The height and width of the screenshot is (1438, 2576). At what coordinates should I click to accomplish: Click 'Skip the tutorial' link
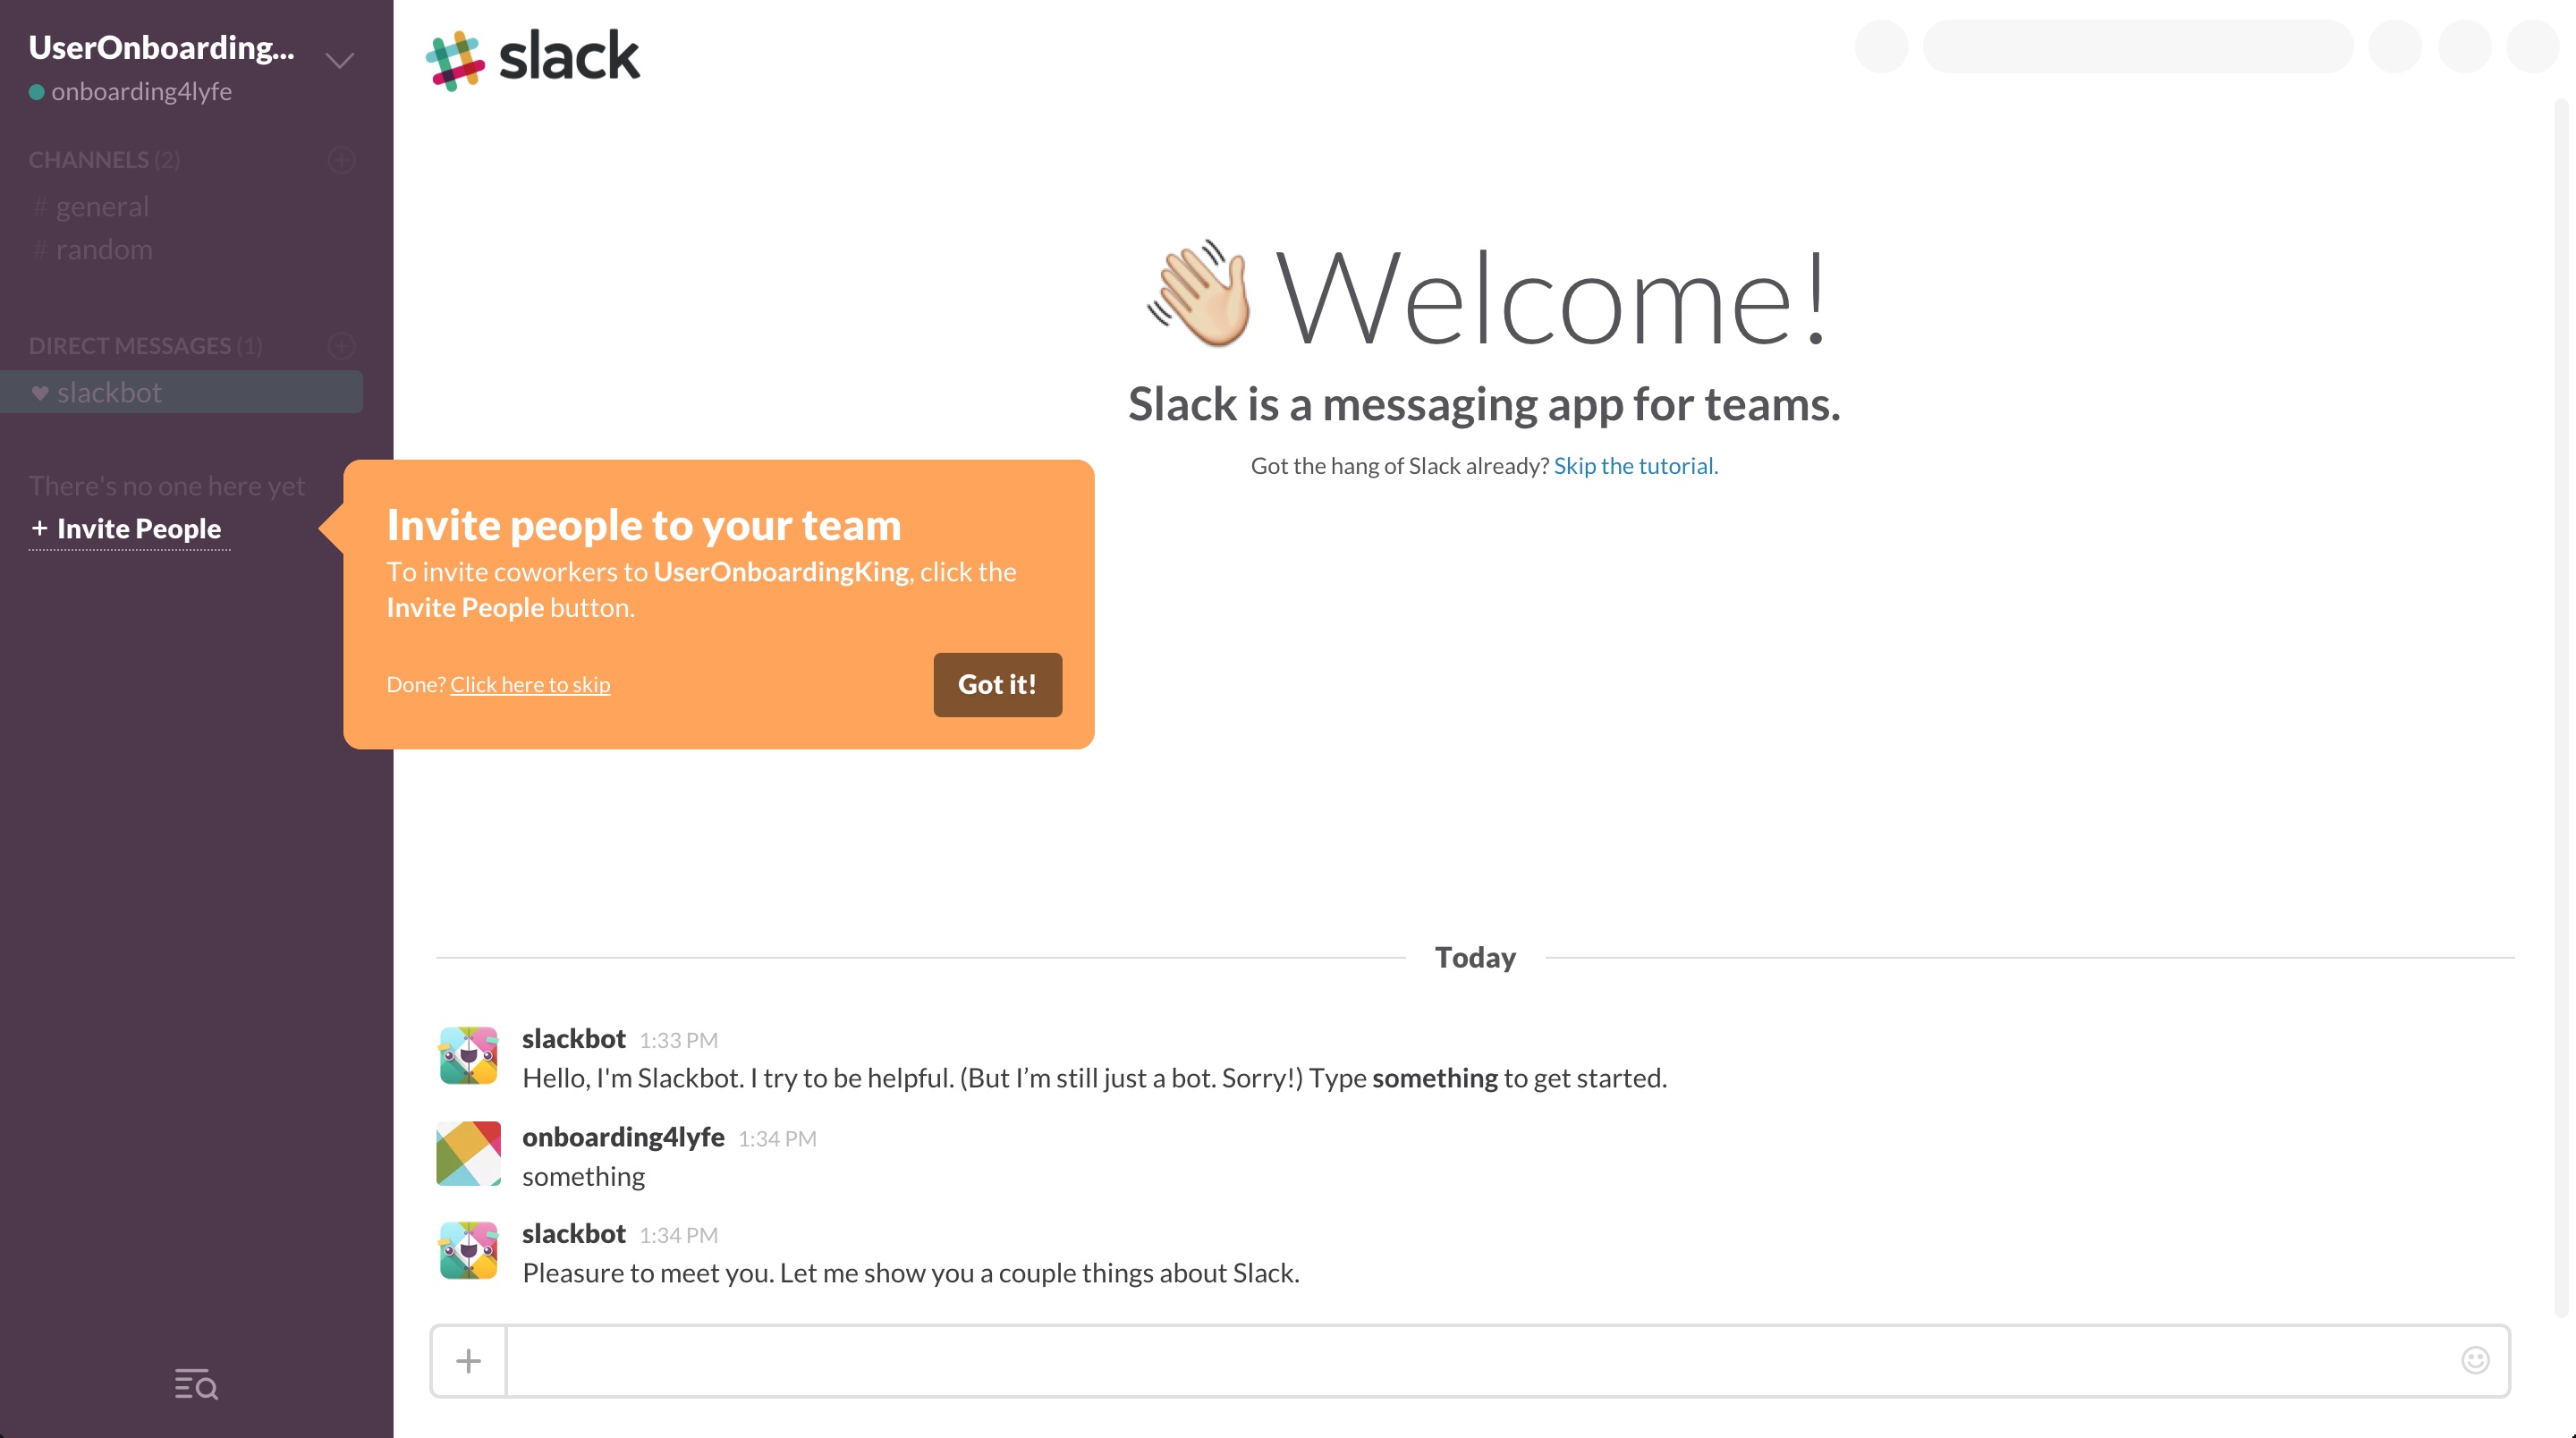pyautogui.click(x=1635, y=466)
